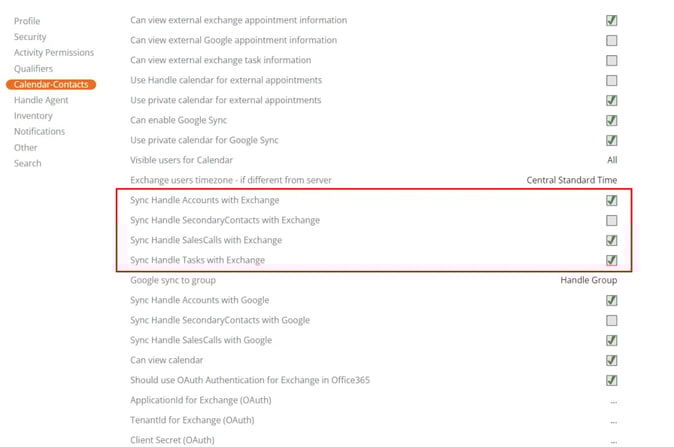Select Qualifiers in the sidebar
Screen dimensions: 674x447
[34, 69]
